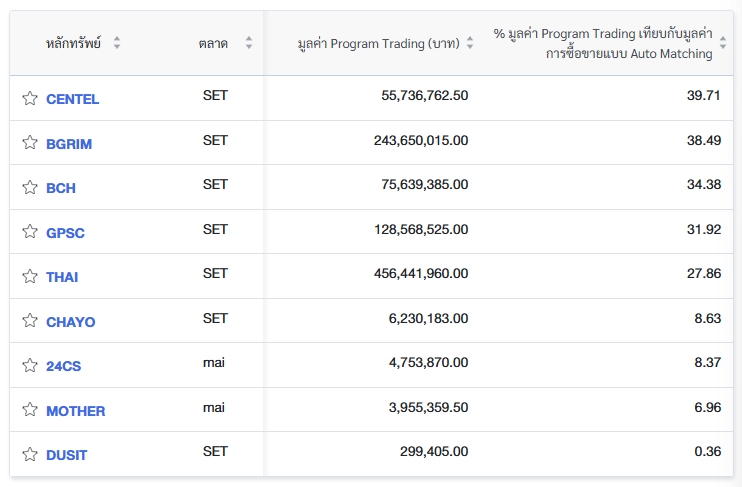742x487 pixels.
Task: Sort by หลักทรัพย์ column arrows
Action: click(117, 43)
